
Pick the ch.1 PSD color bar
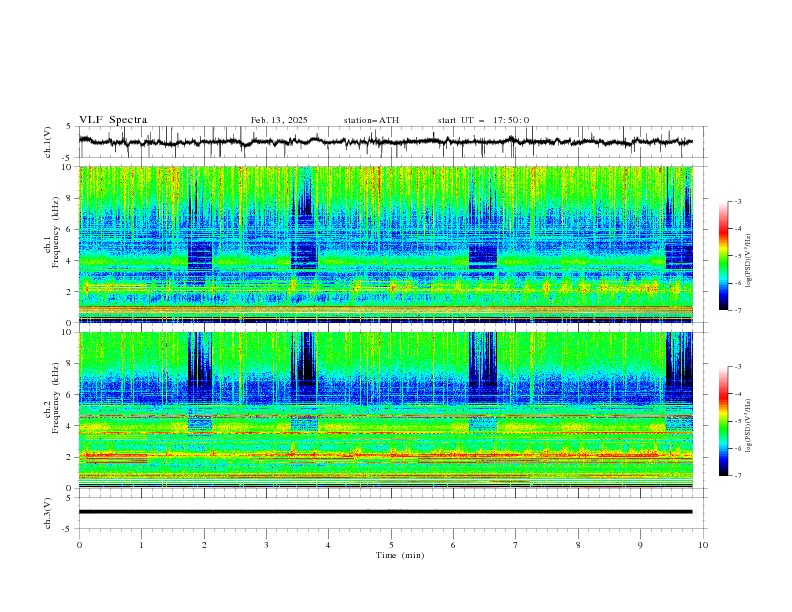pyautogui.click(x=723, y=256)
